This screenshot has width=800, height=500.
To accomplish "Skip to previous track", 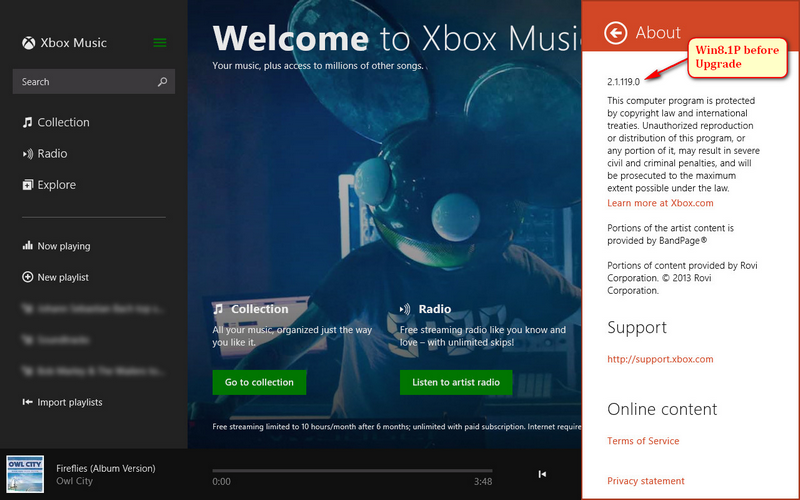I will [542, 474].
